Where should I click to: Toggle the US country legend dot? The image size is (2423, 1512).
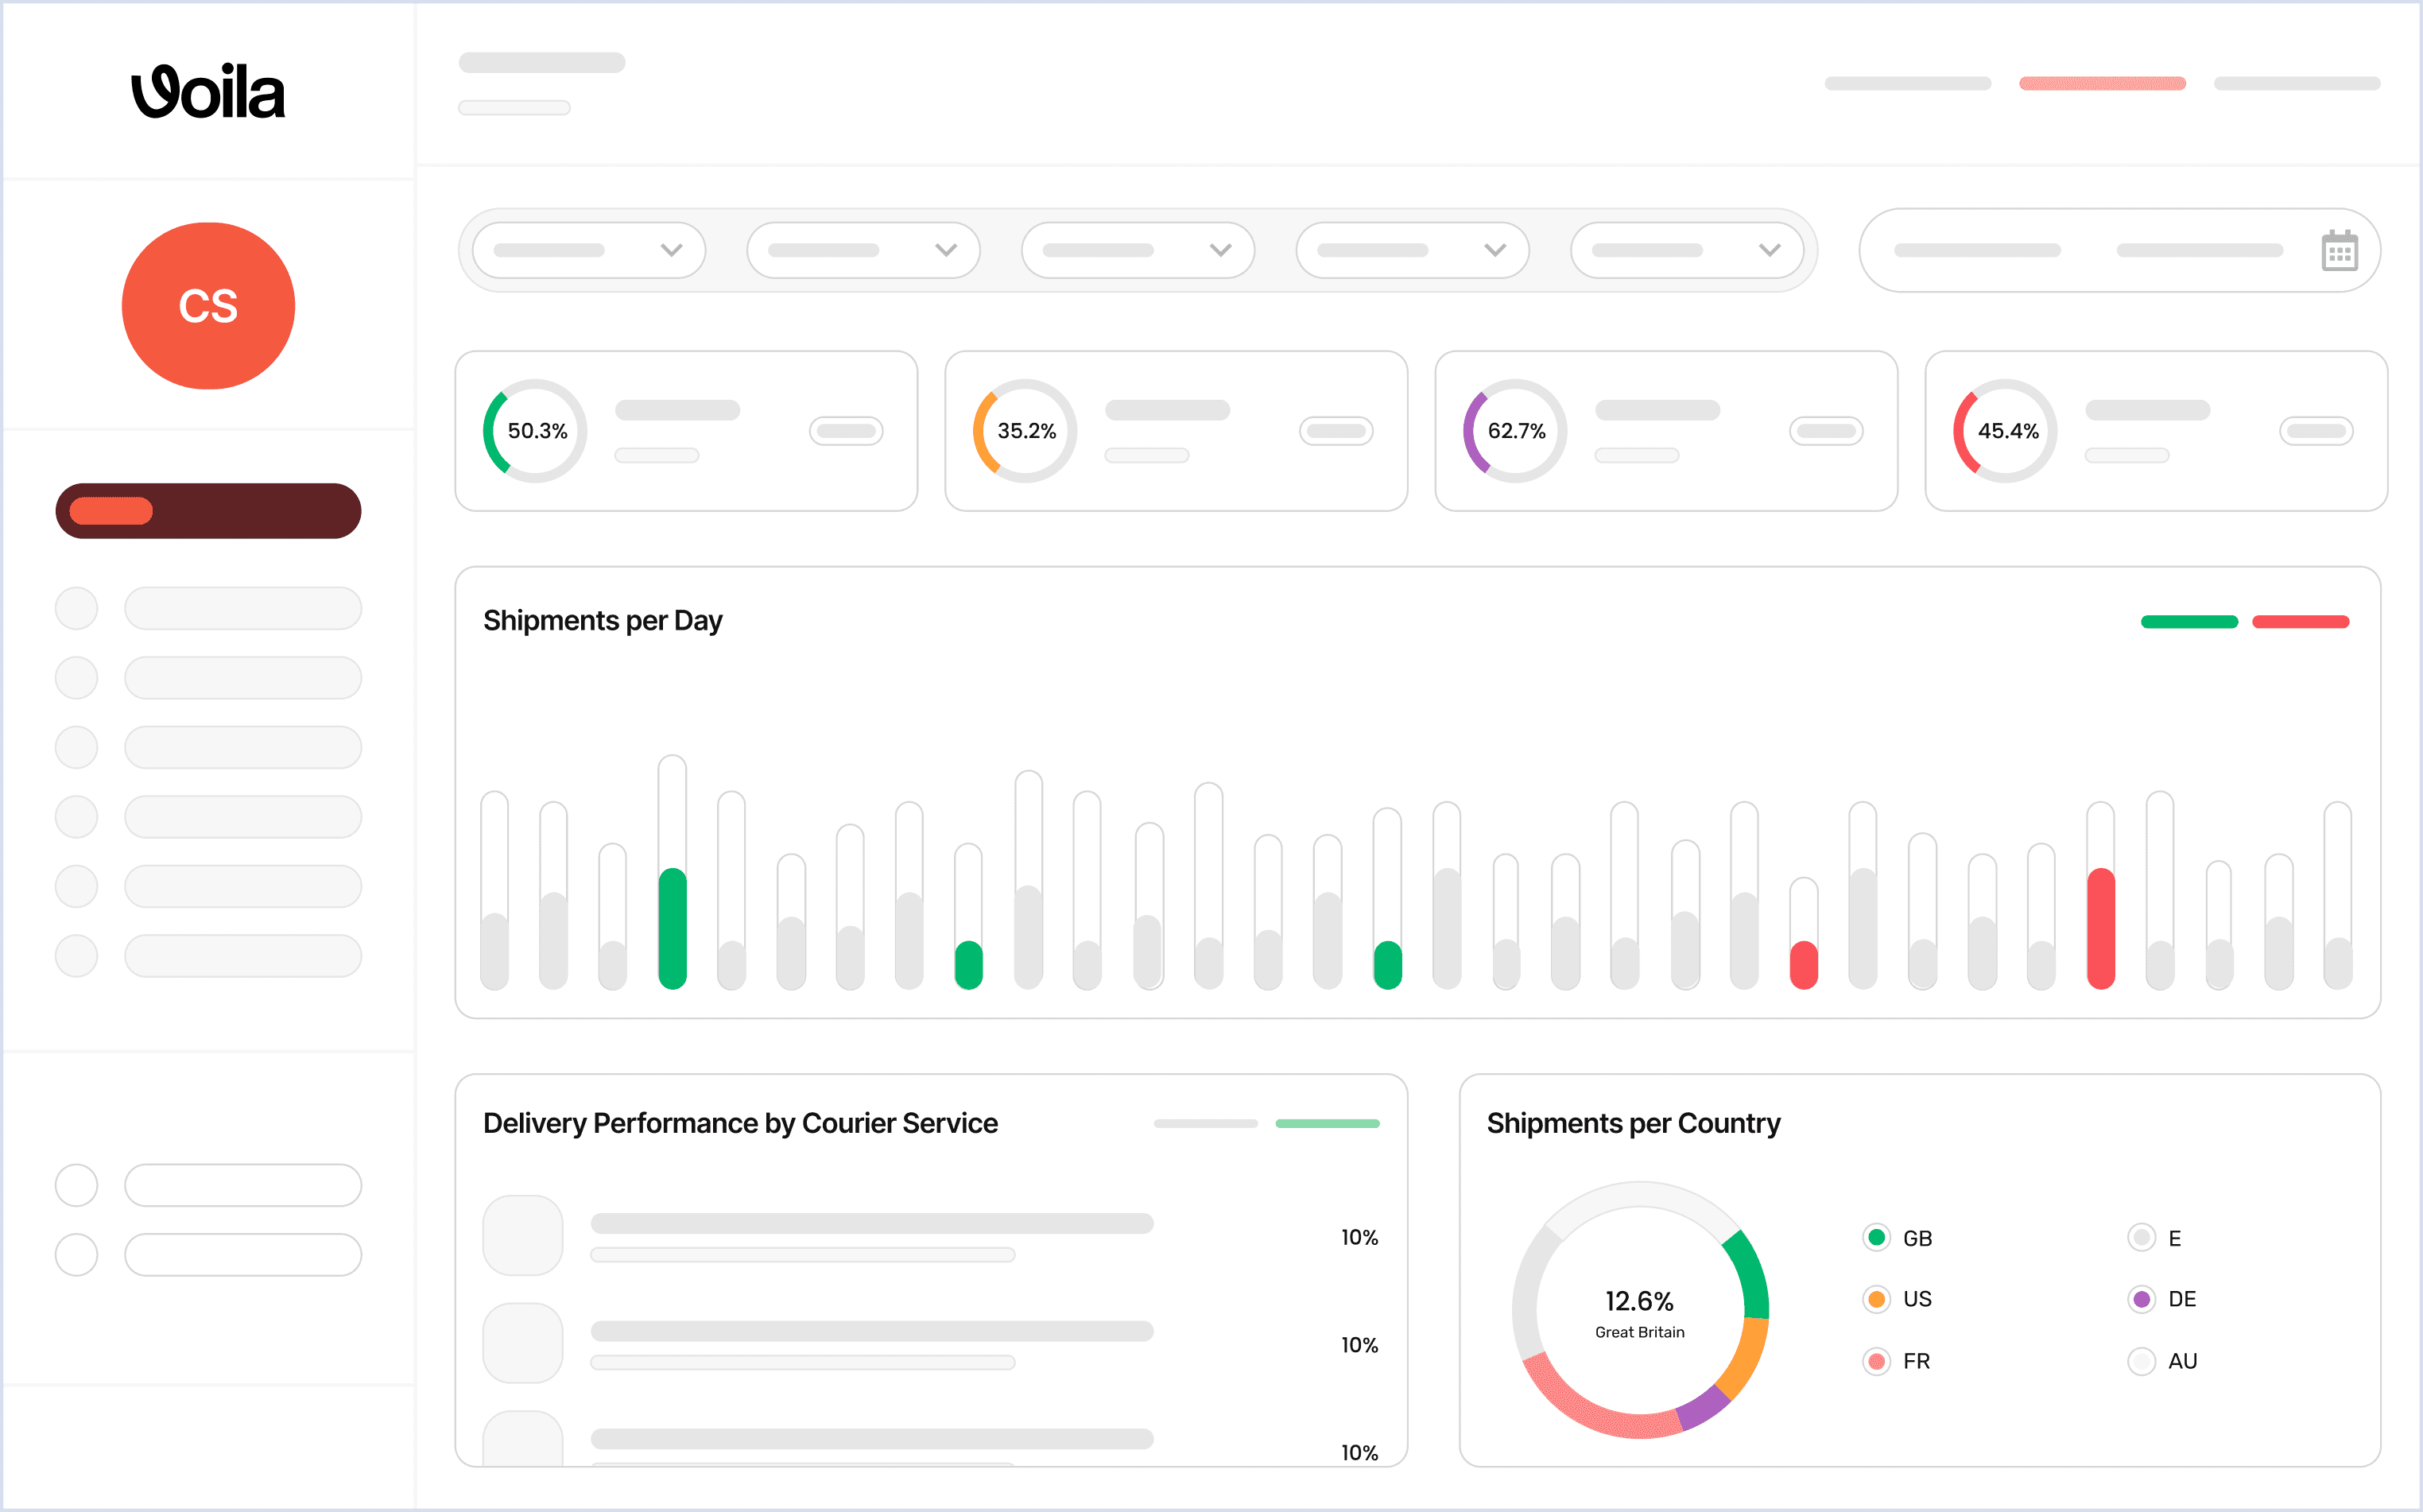[1877, 1299]
